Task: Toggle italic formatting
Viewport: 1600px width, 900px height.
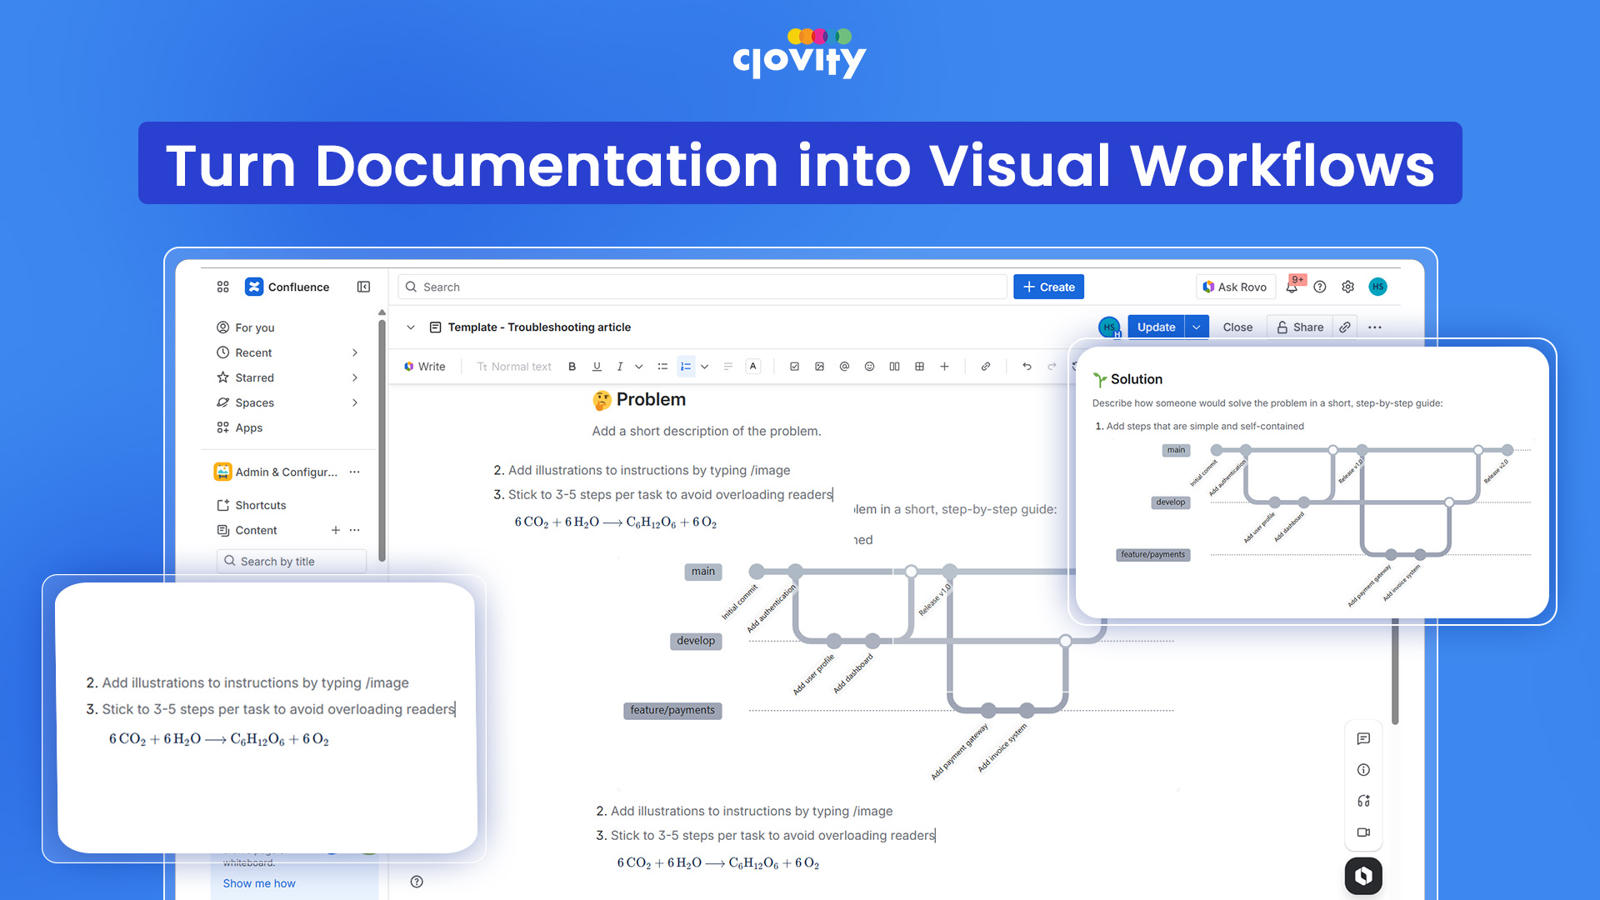Action: click(x=620, y=367)
